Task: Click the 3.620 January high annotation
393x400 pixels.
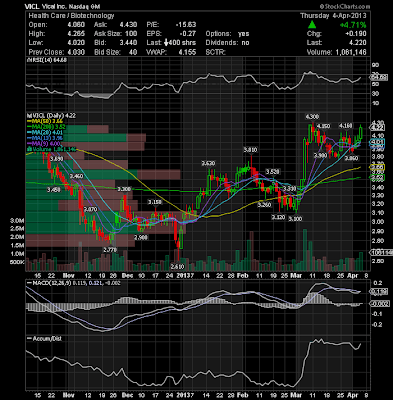Action: [208, 163]
